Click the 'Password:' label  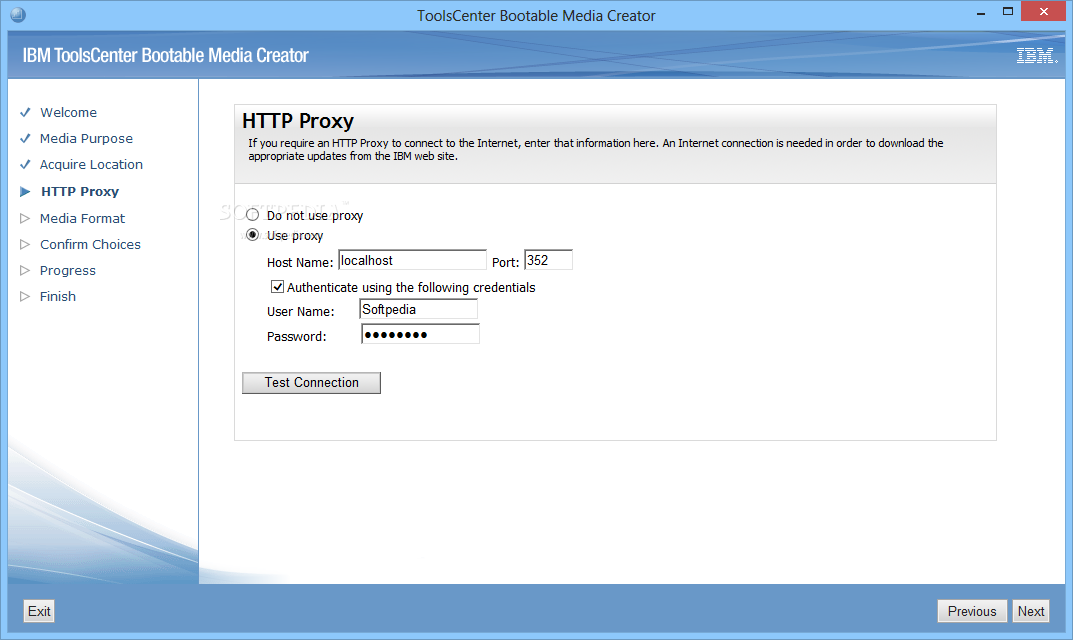click(x=296, y=336)
